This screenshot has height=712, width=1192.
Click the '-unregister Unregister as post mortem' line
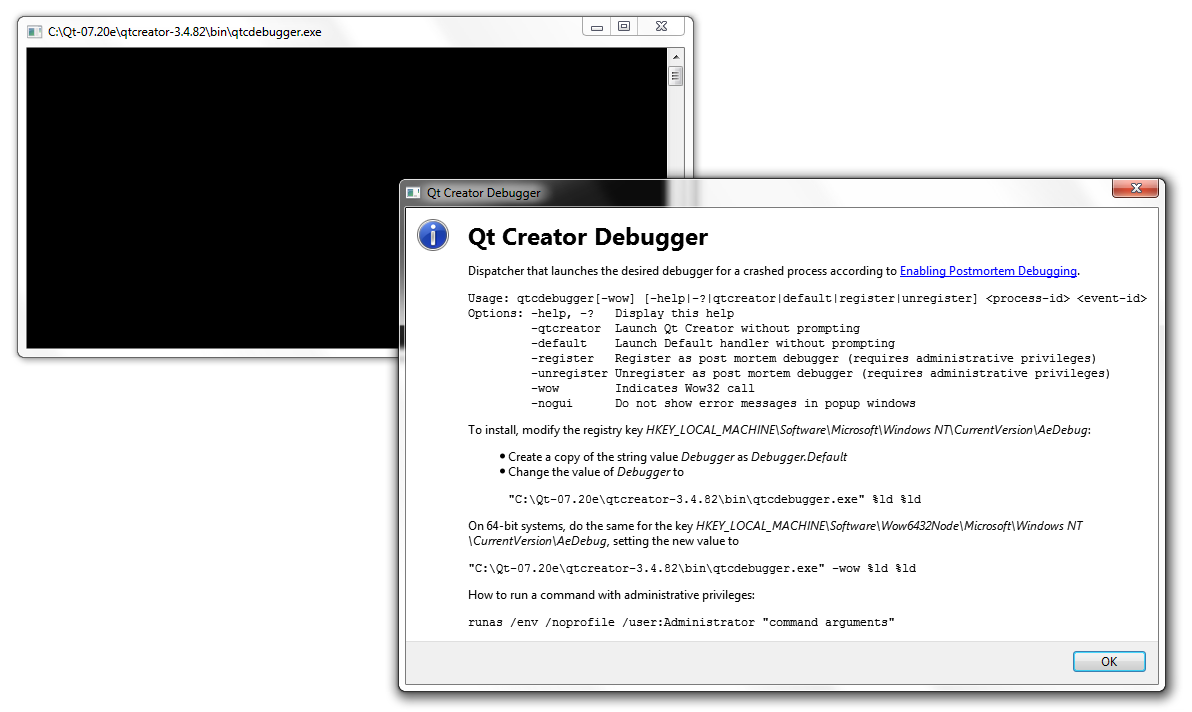pyautogui.click(x=820, y=374)
